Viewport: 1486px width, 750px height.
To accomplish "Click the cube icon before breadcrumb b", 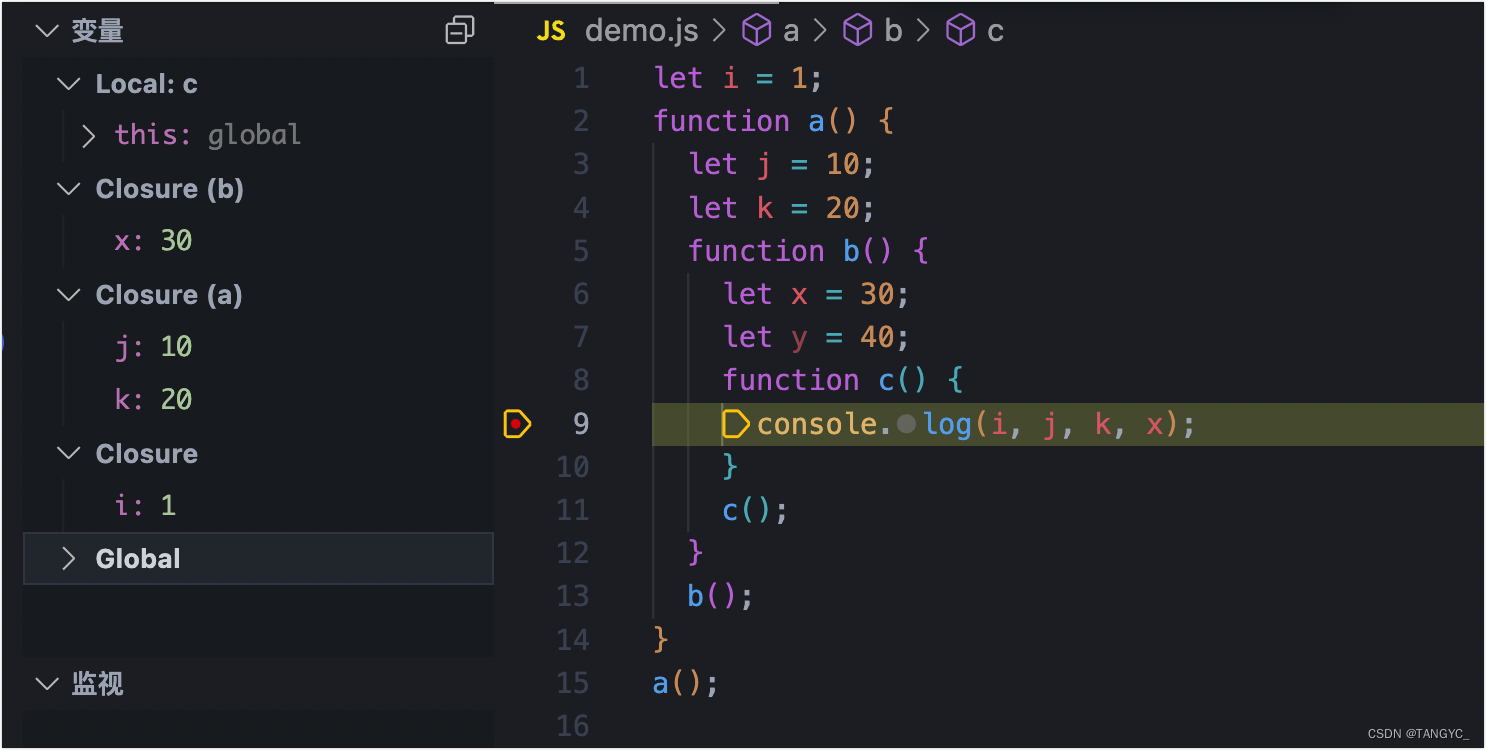I will click(859, 31).
